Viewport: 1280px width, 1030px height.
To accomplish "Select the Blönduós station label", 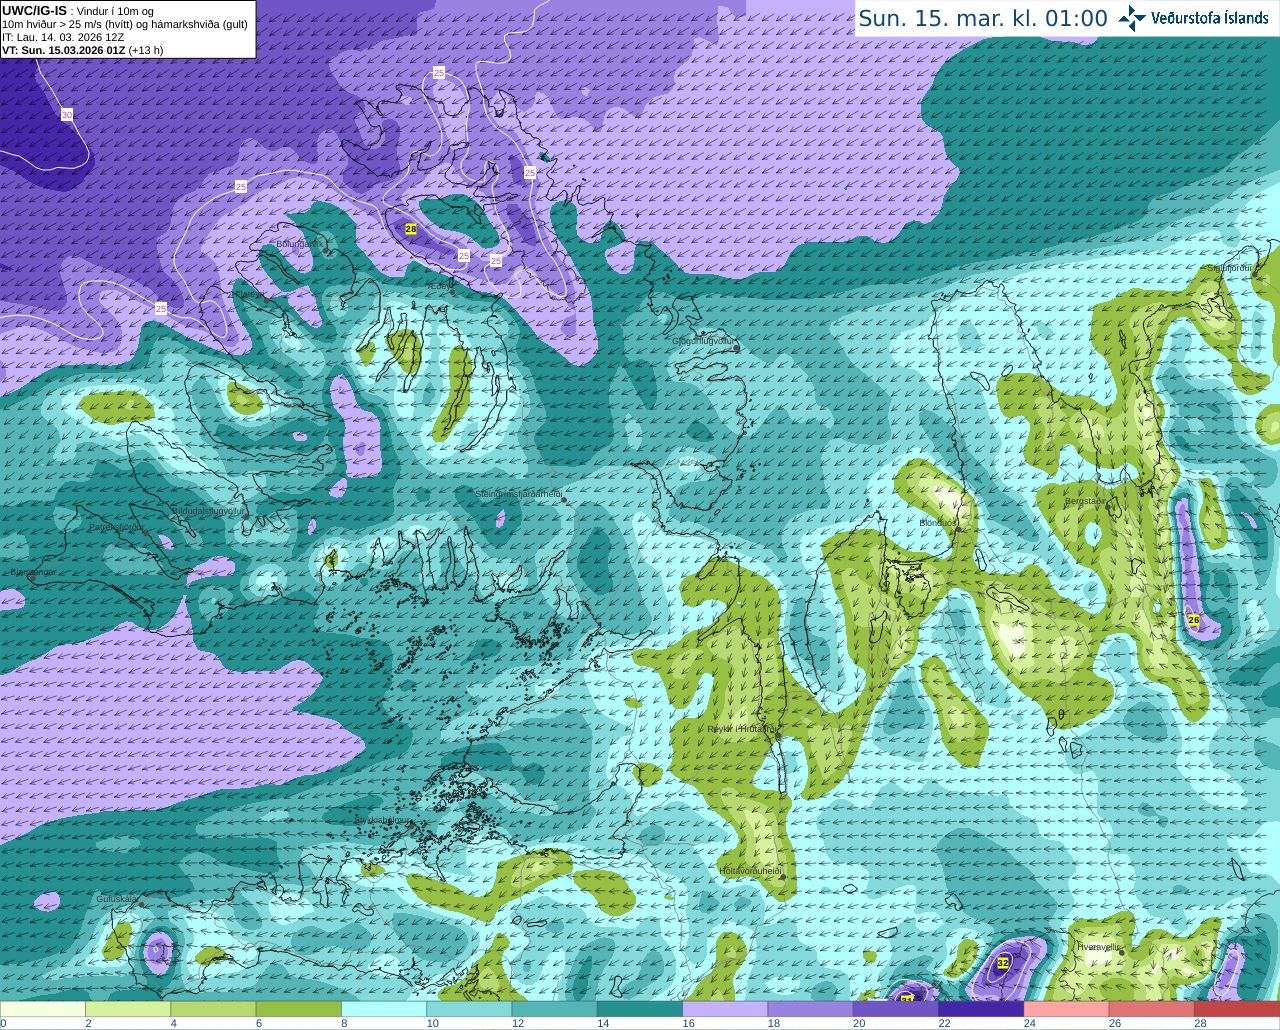I will 938,523.
